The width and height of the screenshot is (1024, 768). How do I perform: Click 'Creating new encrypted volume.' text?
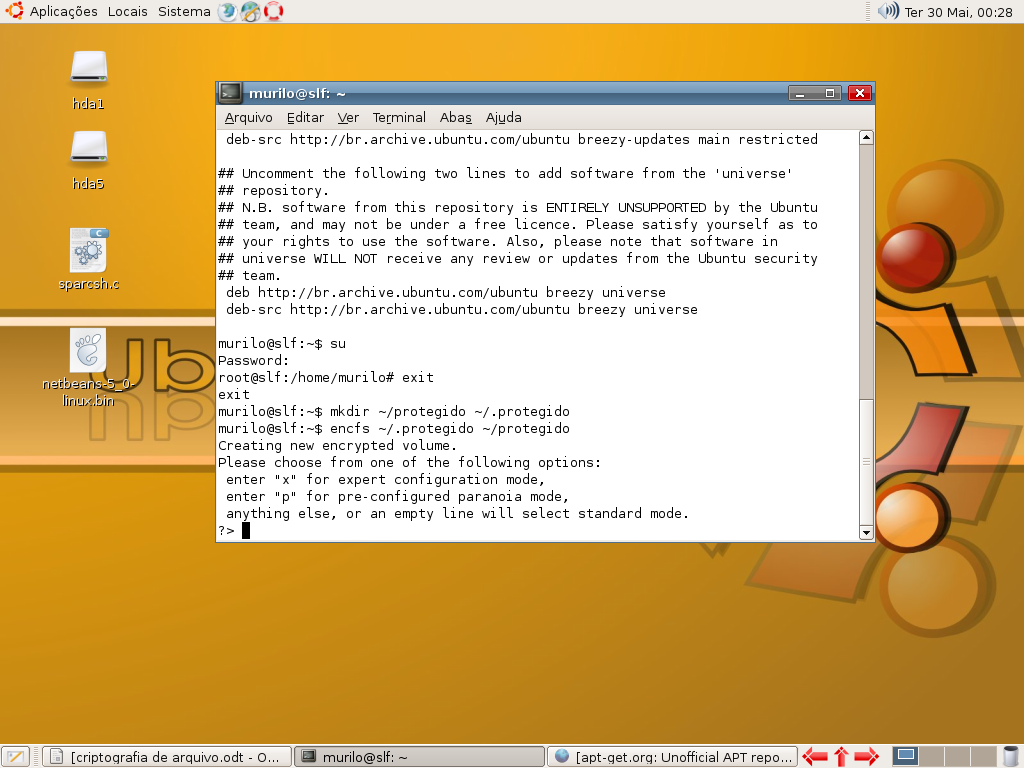[x=337, y=445]
